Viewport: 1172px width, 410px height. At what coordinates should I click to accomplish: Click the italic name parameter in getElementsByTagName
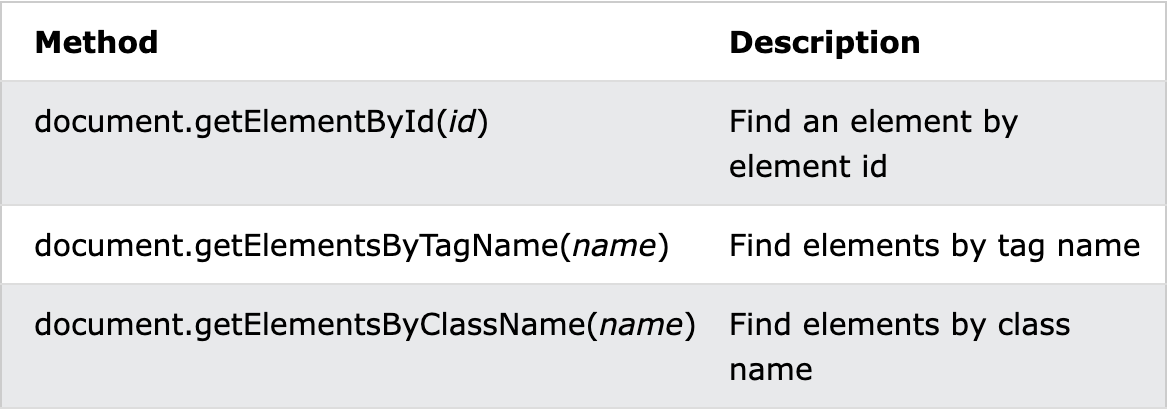tap(613, 245)
